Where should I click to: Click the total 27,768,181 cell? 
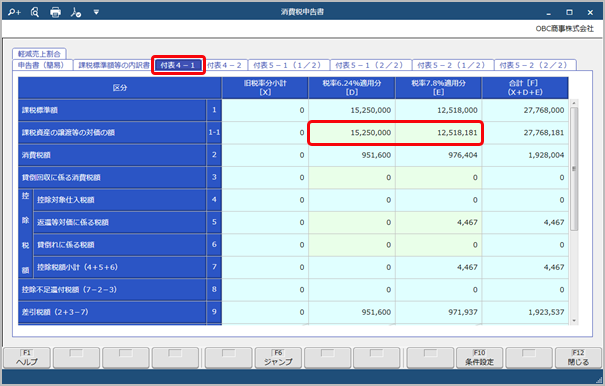[525, 133]
